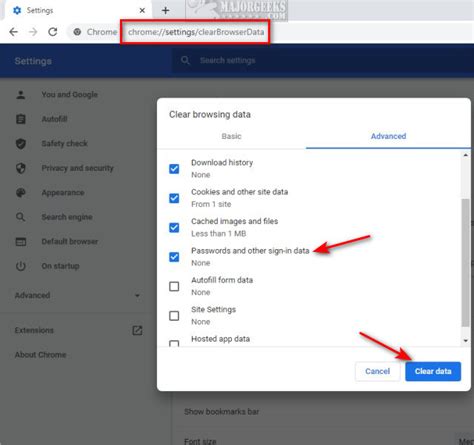
Task: Click the 'From 1 site' text
Action: (211, 204)
